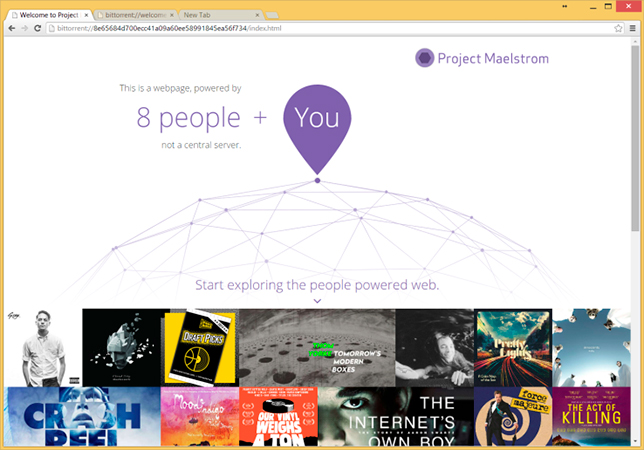644x450 pixels.
Task: Close the browser window with red X
Action: tap(628, 6)
